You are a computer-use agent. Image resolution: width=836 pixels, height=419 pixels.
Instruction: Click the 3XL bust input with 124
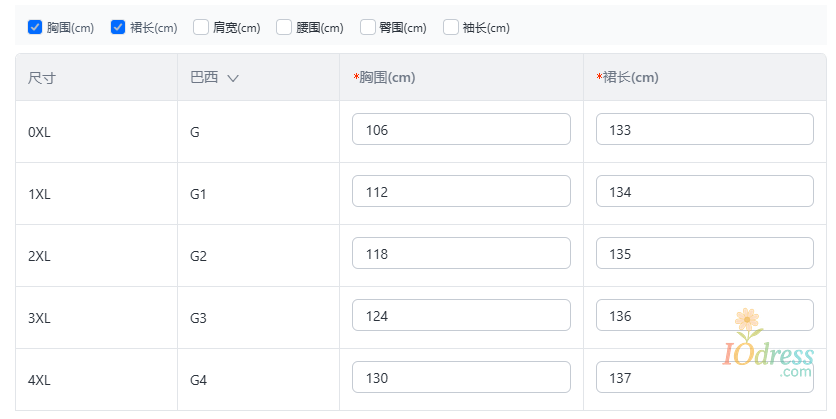[x=461, y=315]
